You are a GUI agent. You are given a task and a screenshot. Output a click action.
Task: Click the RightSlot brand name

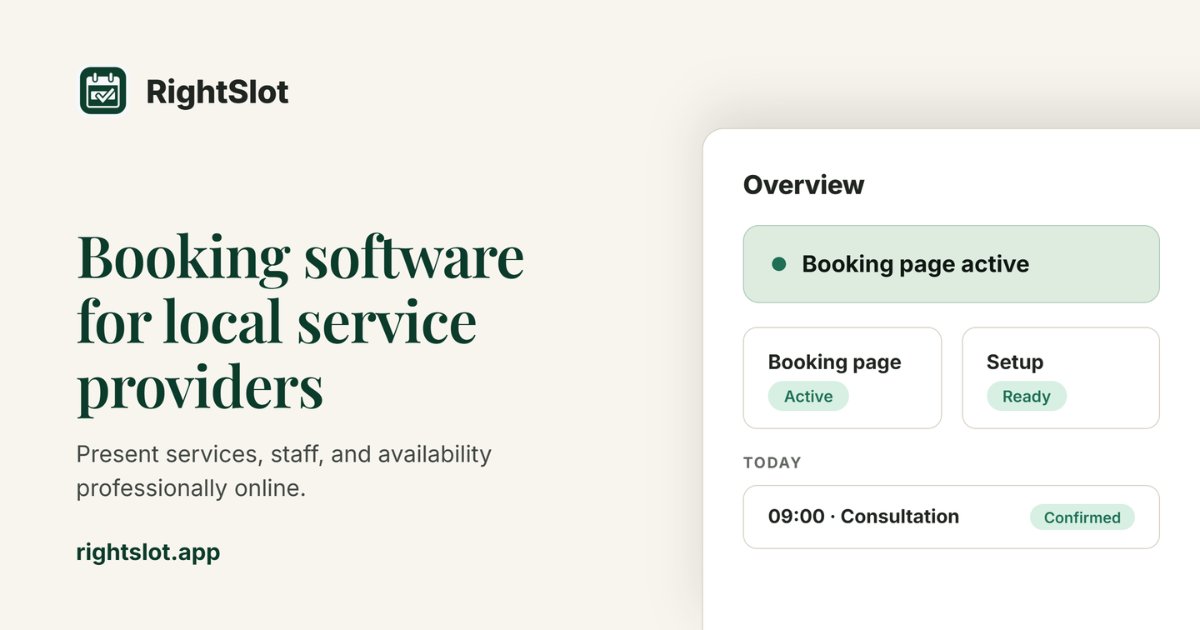pos(217,92)
